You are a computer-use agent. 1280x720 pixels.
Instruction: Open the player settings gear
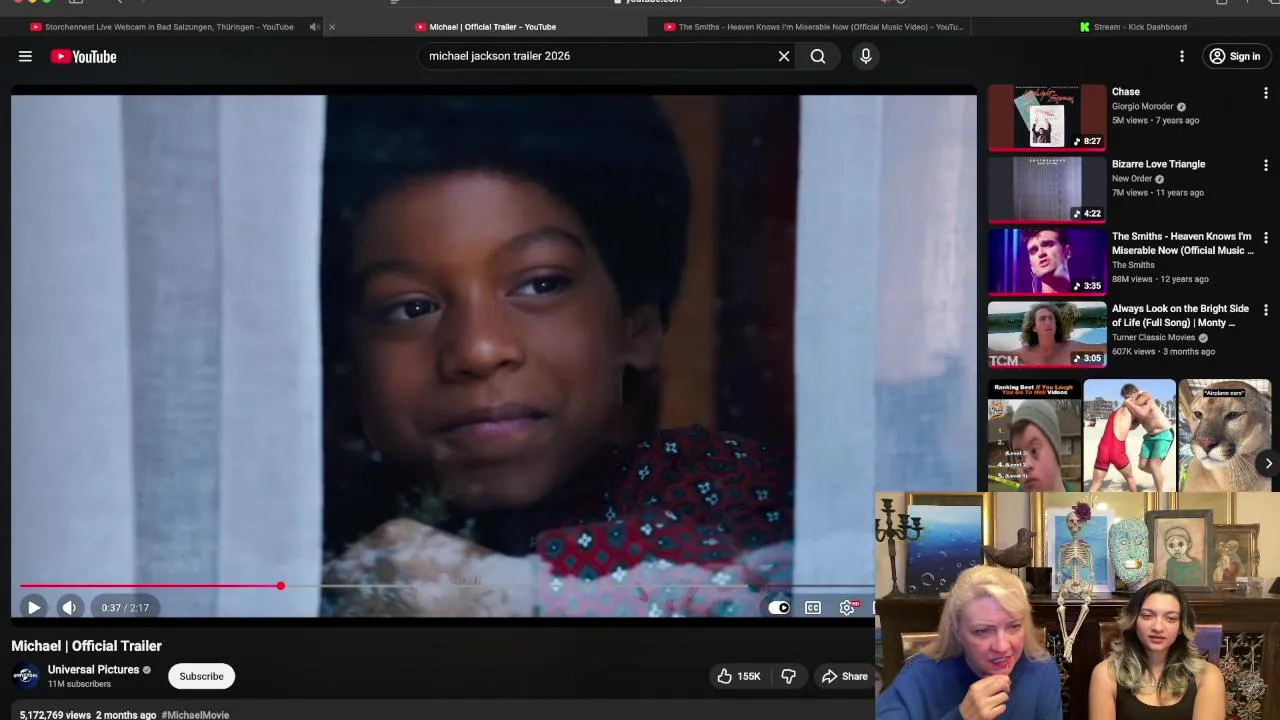pos(848,607)
